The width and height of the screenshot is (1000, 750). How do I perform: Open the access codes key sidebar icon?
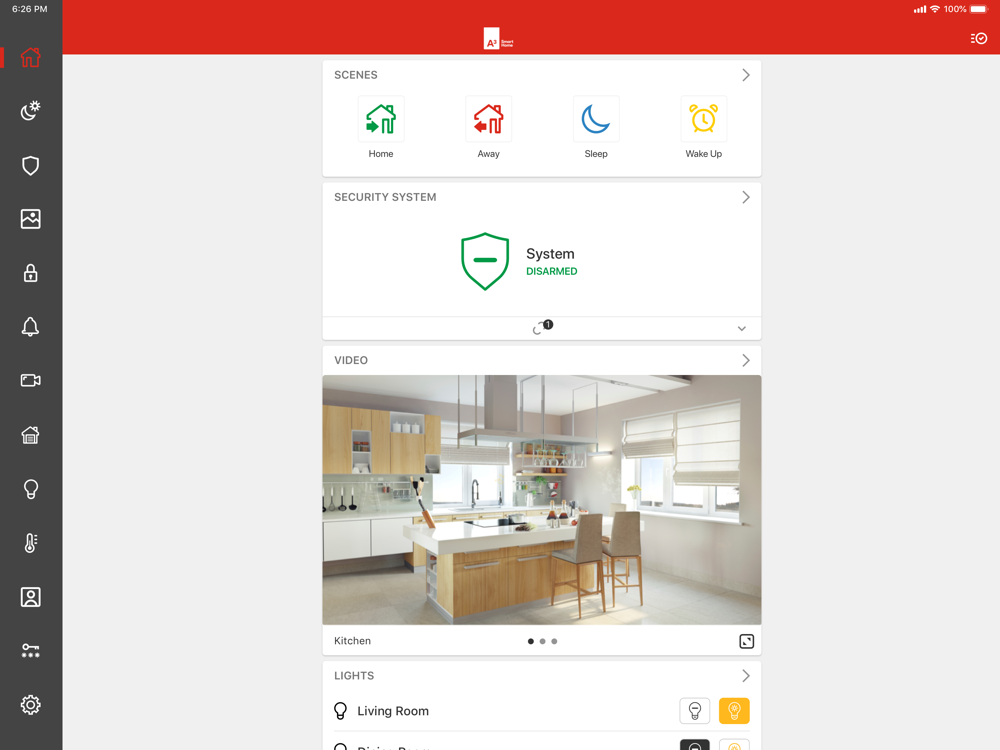(31, 651)
